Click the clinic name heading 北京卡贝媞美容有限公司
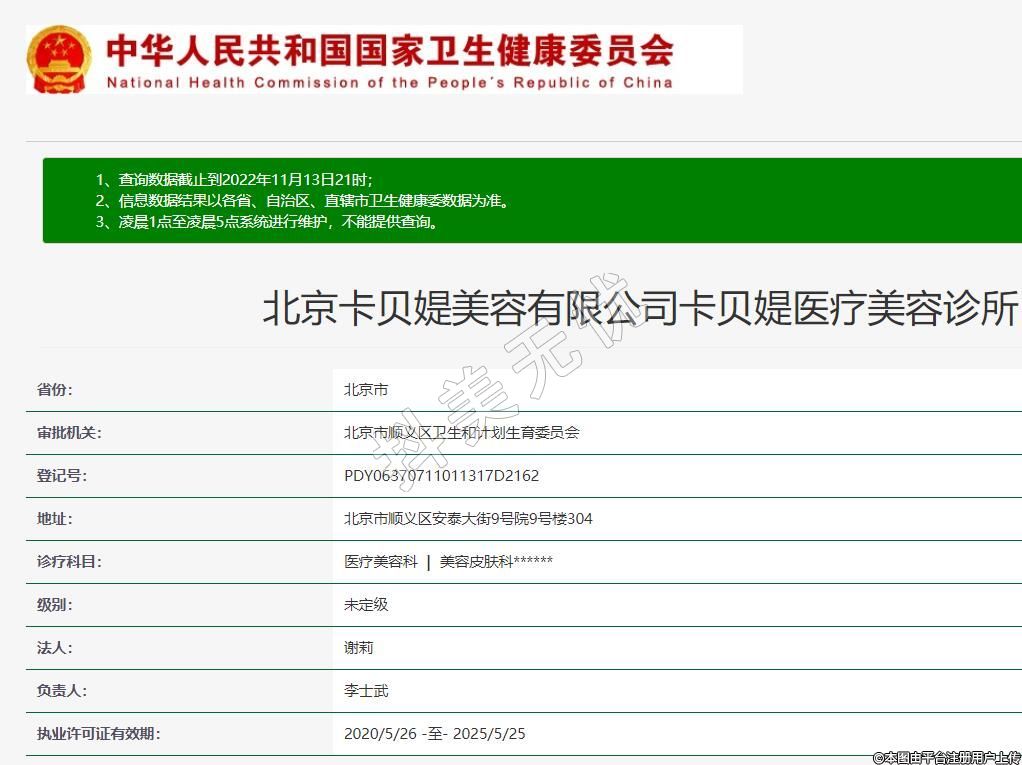1022x765 pixels. pos(640,308)
